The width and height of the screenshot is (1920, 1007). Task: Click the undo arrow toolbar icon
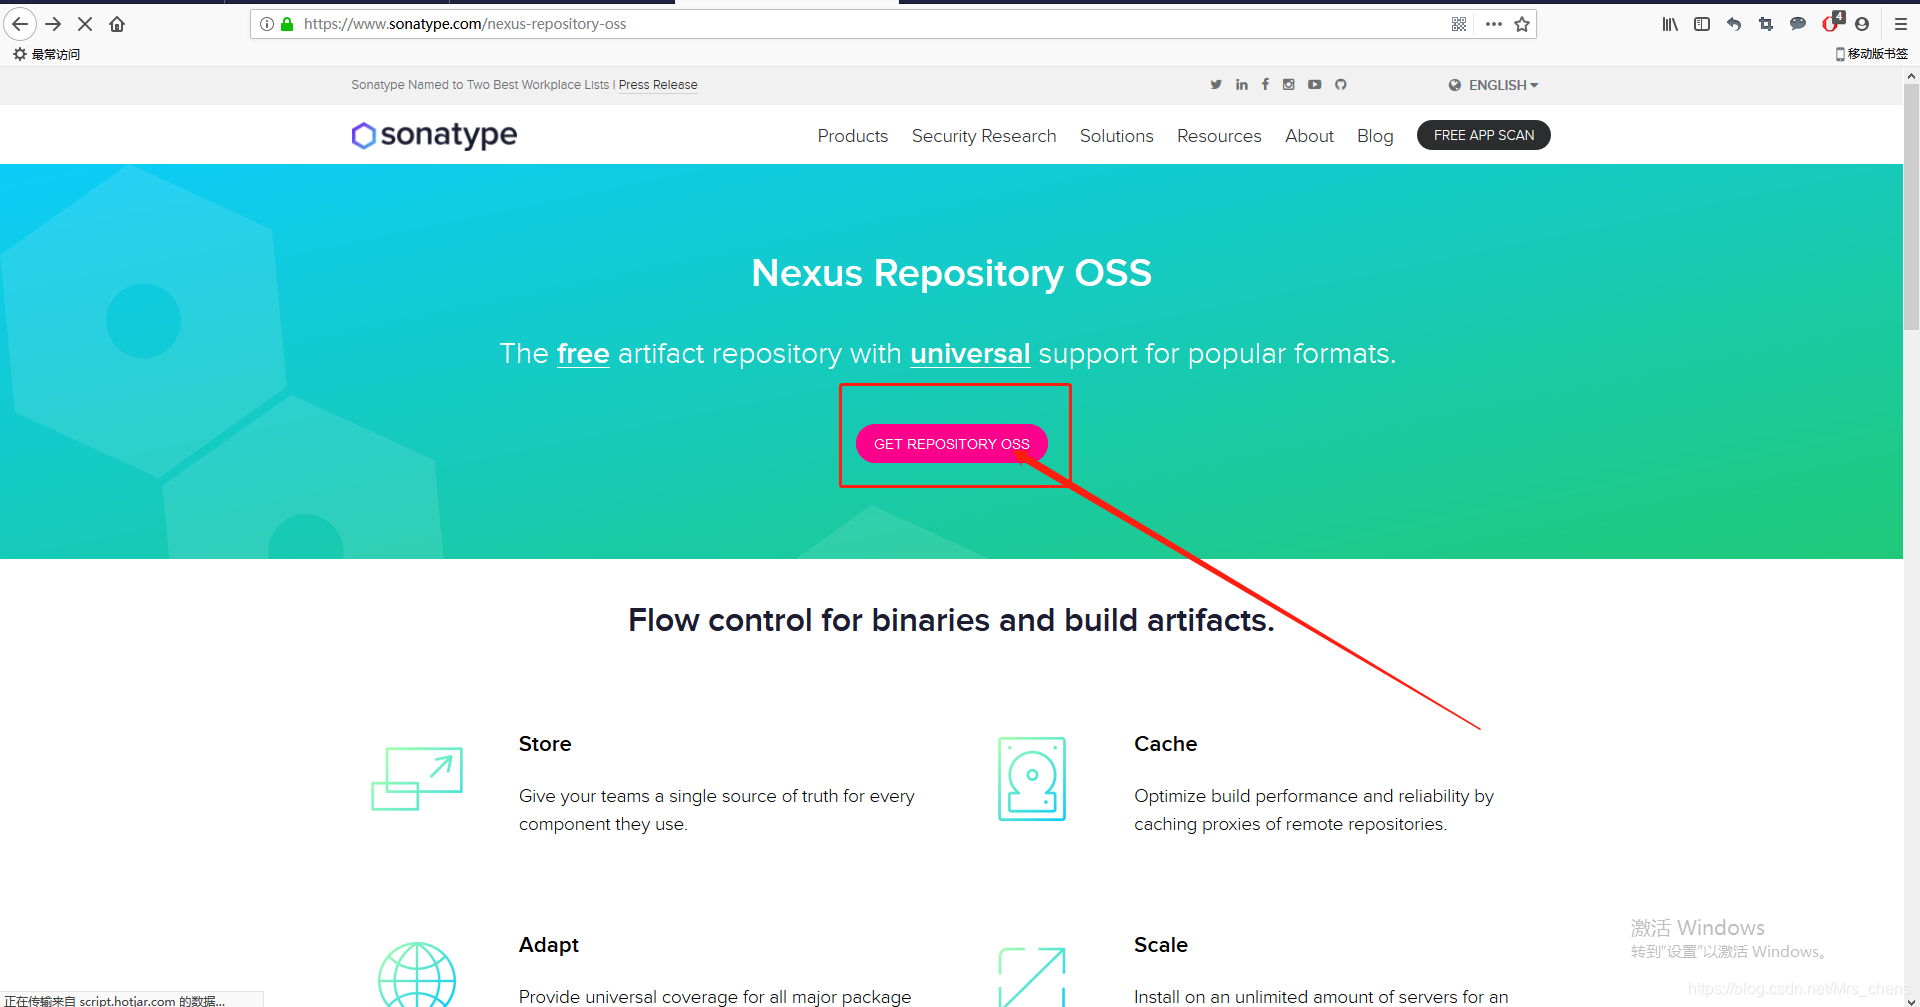(x=1734, y=24)
